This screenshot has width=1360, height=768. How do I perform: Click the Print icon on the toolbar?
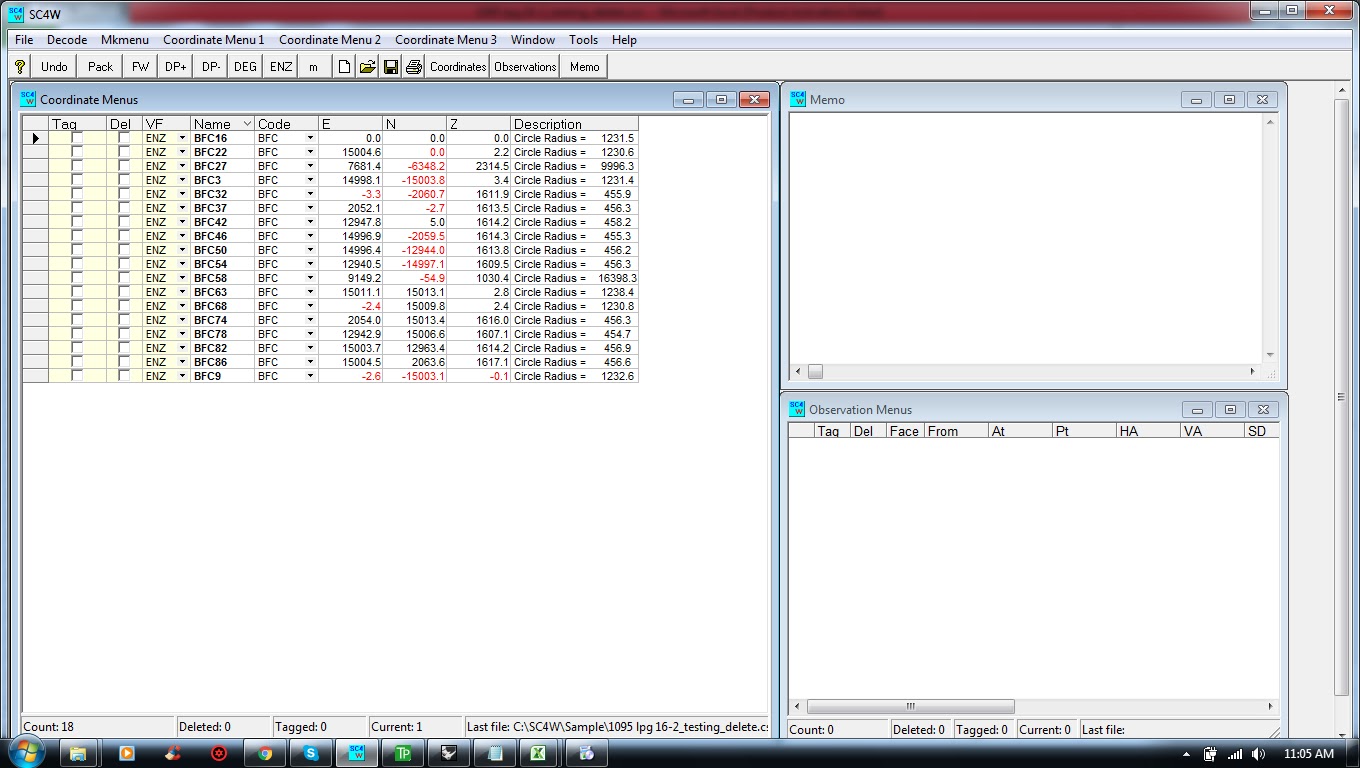click(413, 66)
